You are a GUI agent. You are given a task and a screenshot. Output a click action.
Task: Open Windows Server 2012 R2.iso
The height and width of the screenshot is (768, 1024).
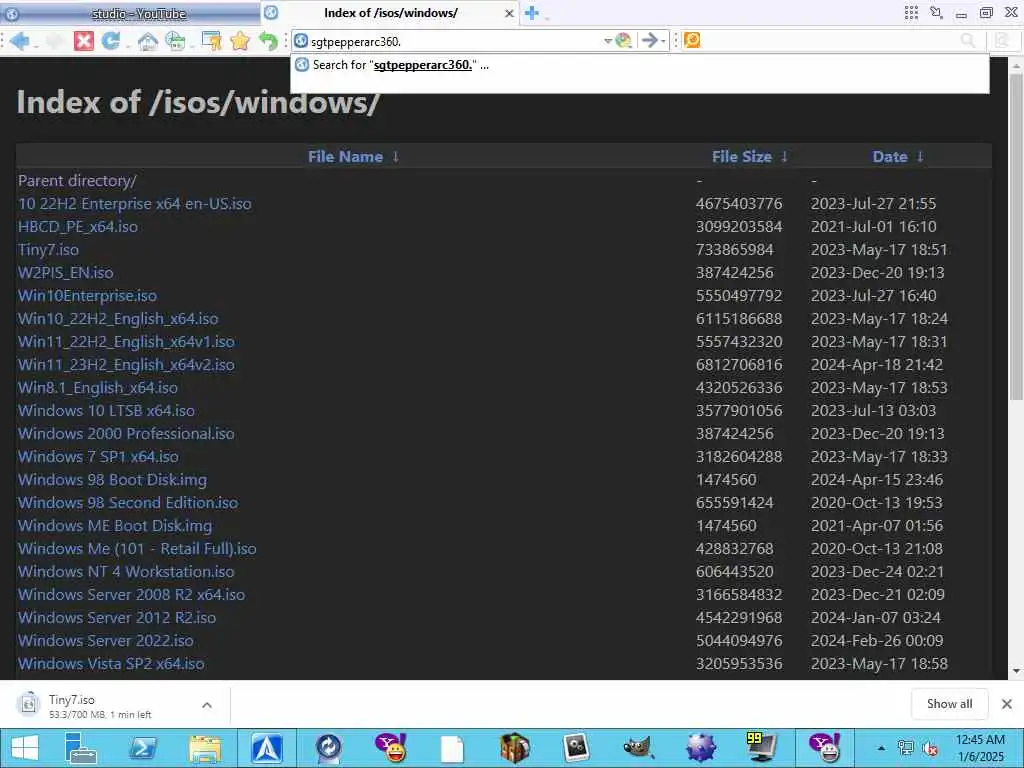[117, 617]
